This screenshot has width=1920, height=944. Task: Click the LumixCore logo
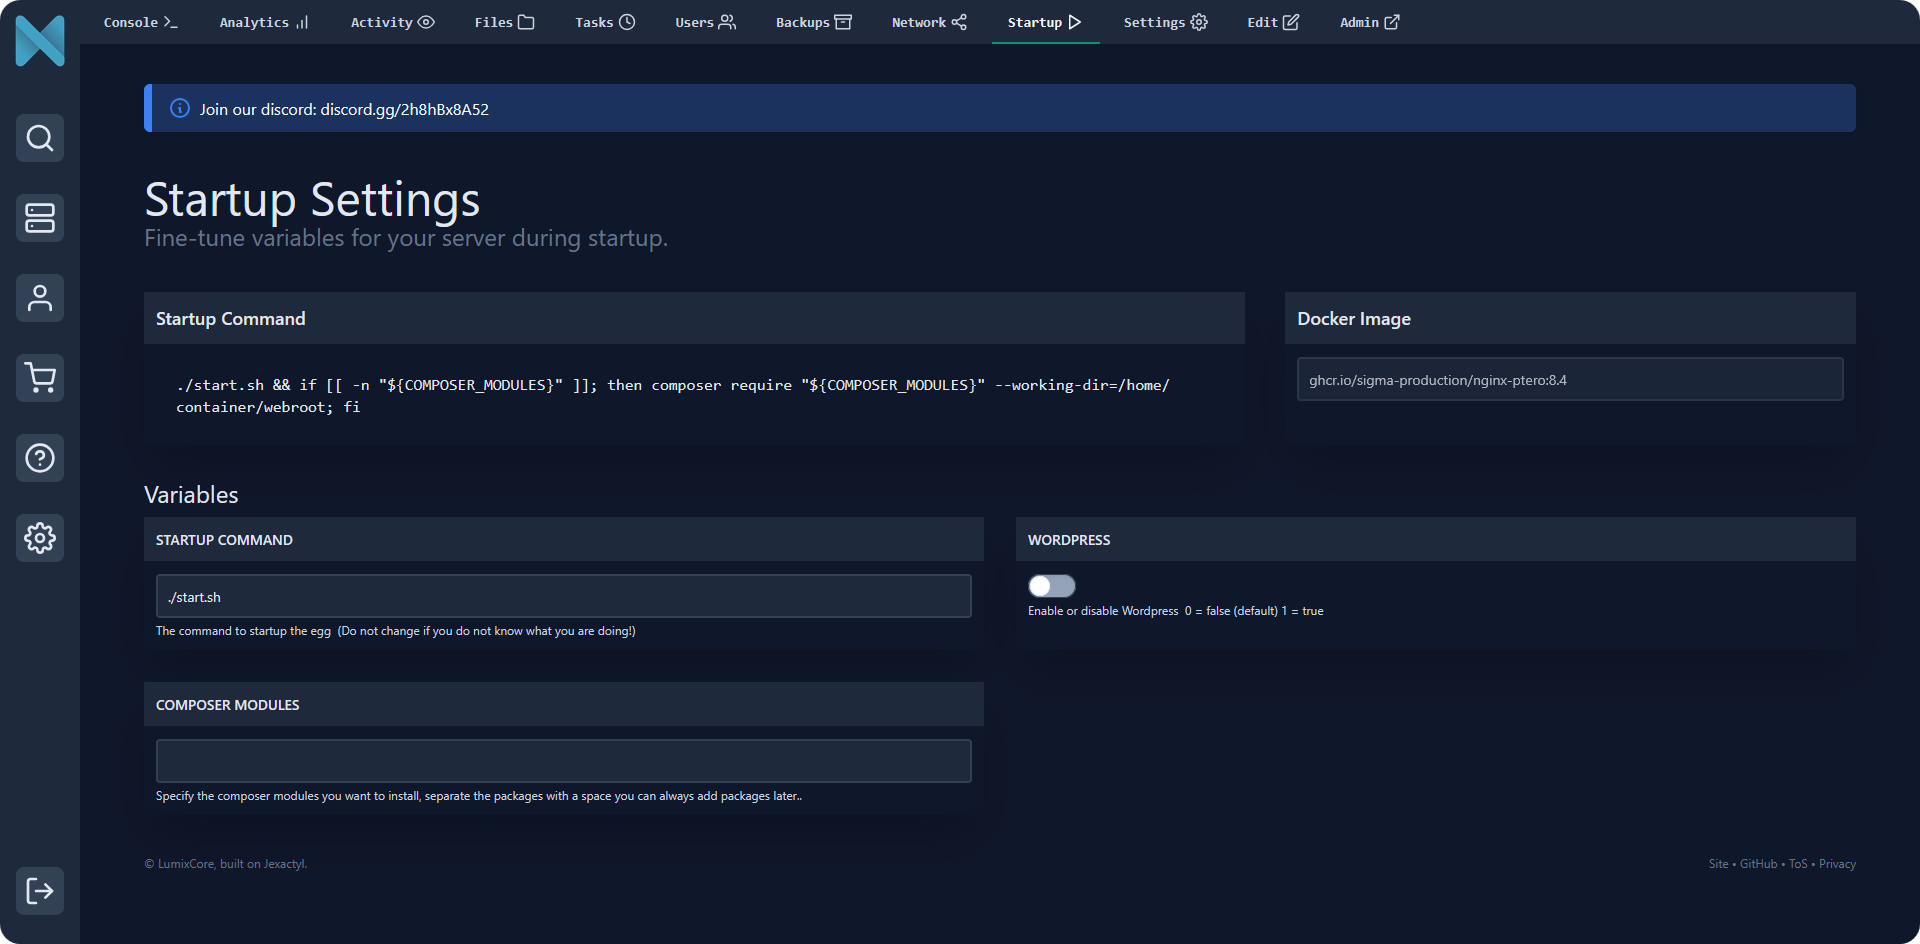40,41
